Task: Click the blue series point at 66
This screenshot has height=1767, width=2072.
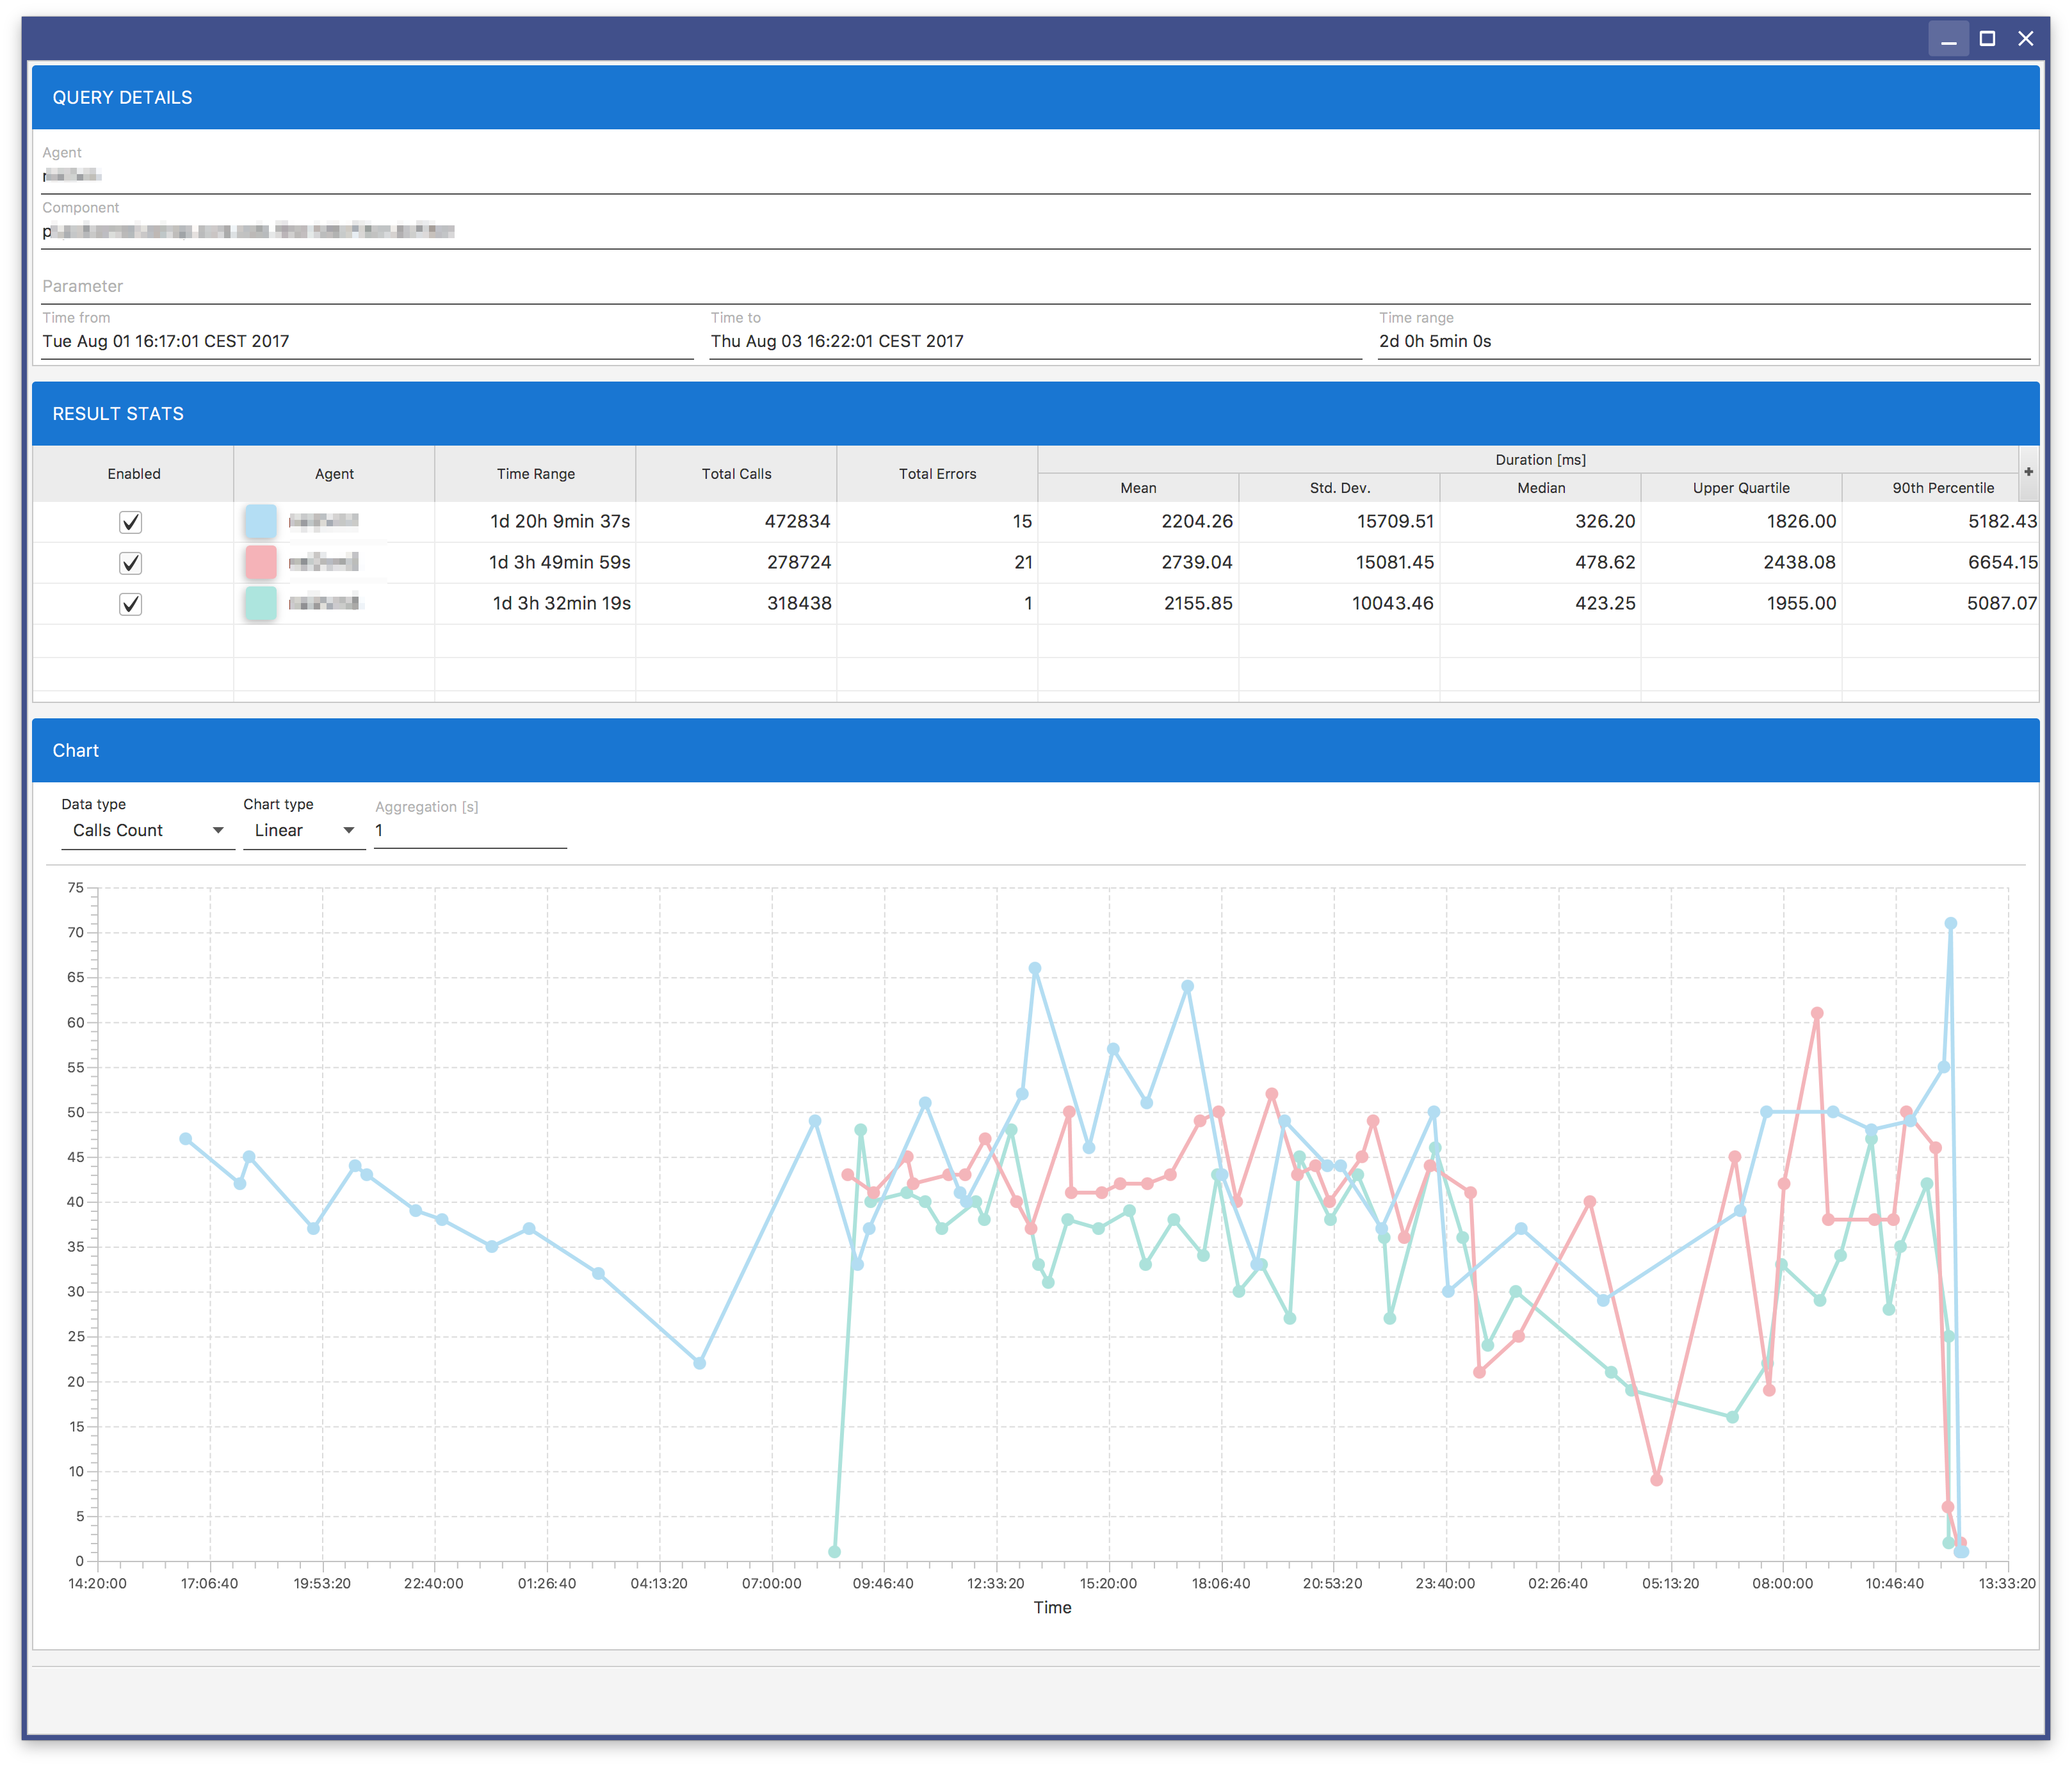Action: click(1035, 968)
